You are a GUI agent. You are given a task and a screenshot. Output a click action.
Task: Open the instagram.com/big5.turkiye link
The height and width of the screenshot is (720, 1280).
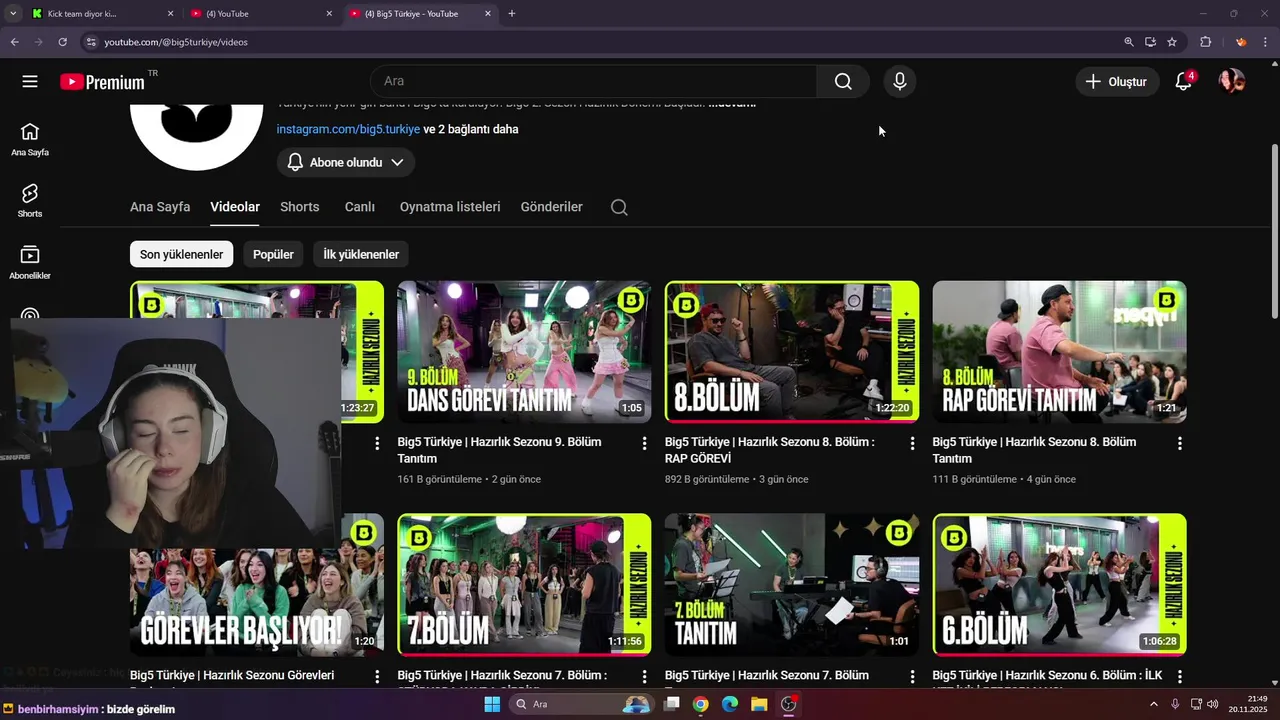[348, 129]
